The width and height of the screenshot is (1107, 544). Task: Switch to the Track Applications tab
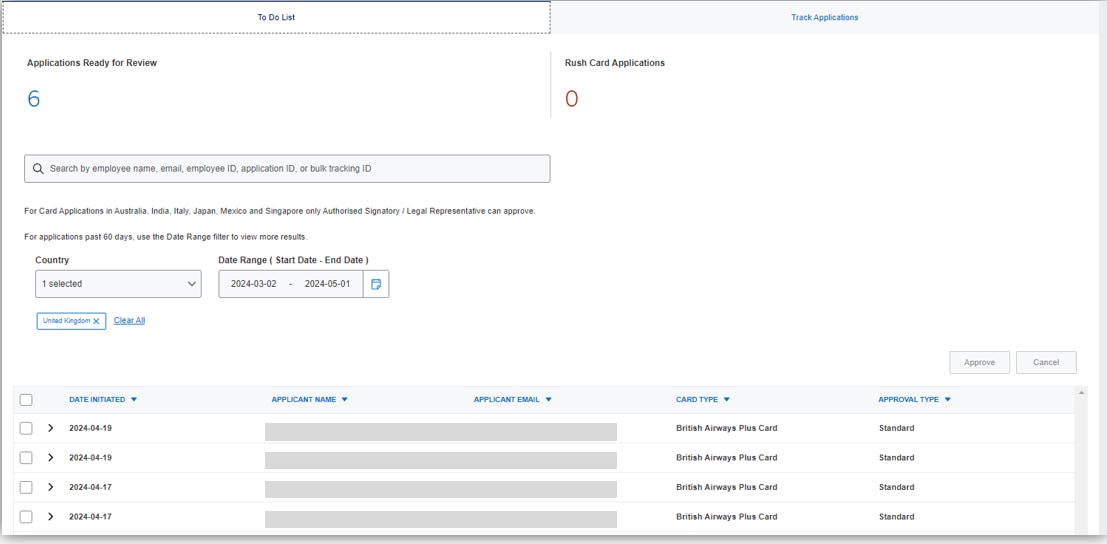pos(824,17)
